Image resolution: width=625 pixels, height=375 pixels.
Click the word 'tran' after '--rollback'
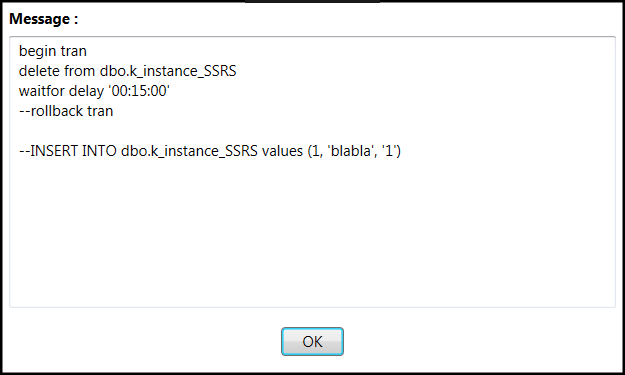point(100,111)
